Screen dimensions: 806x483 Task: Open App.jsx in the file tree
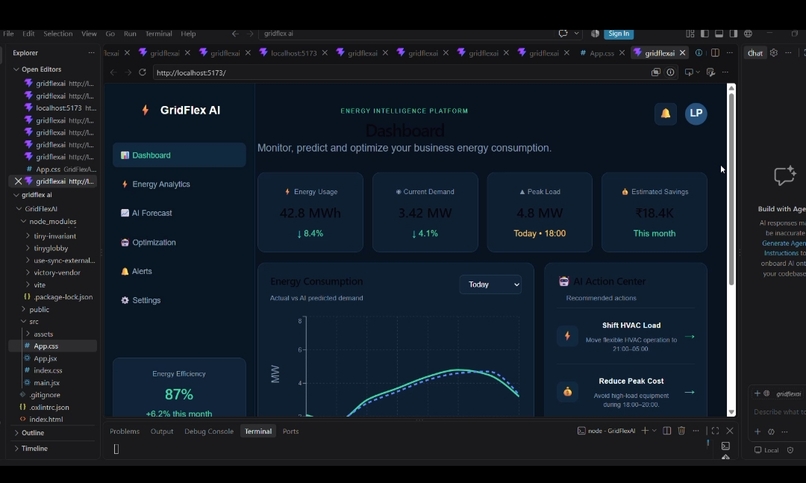coord(45,358)
